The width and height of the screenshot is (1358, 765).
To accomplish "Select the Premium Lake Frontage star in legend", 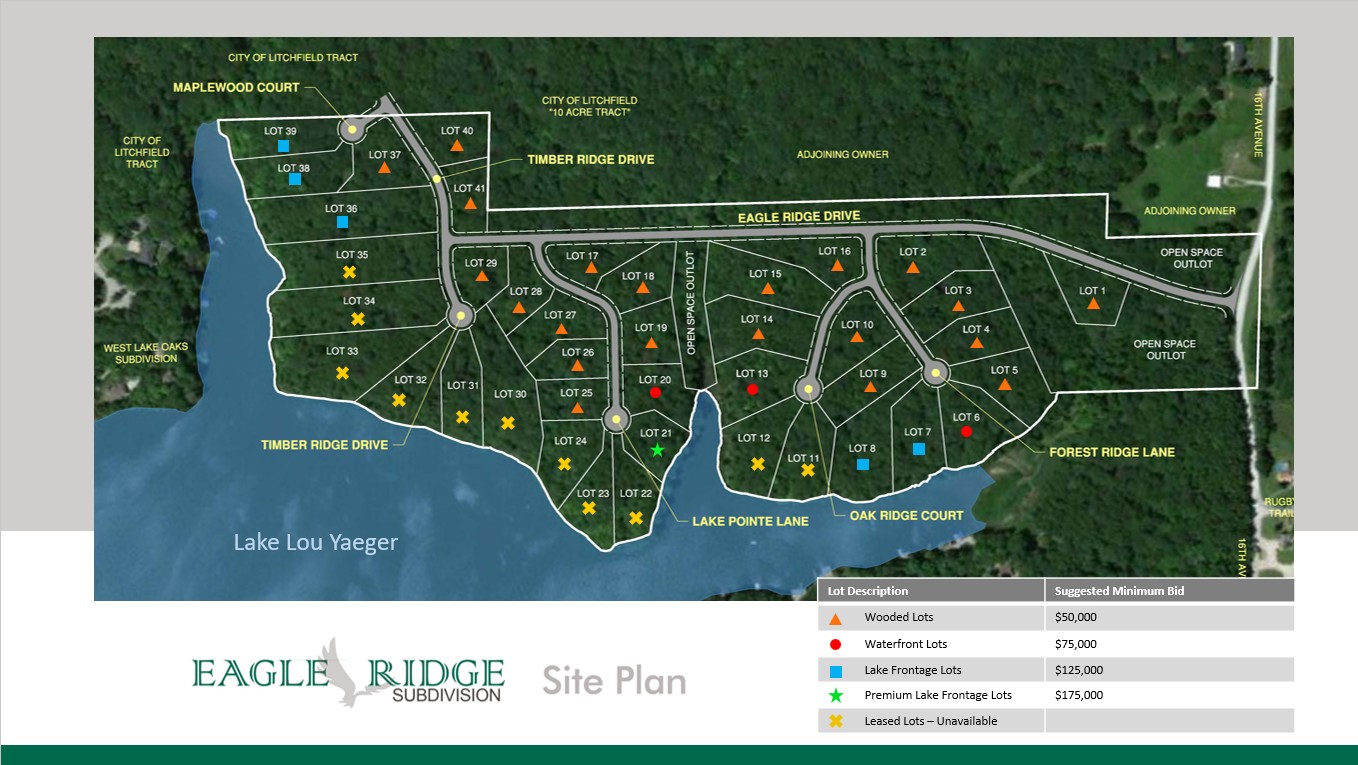I will (836, 695).
